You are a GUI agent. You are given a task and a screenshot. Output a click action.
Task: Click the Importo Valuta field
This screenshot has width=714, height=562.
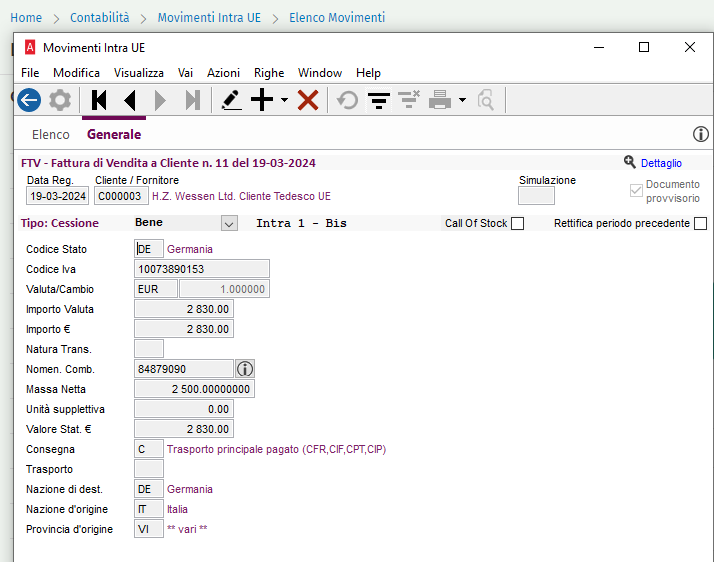click(184, 309)
